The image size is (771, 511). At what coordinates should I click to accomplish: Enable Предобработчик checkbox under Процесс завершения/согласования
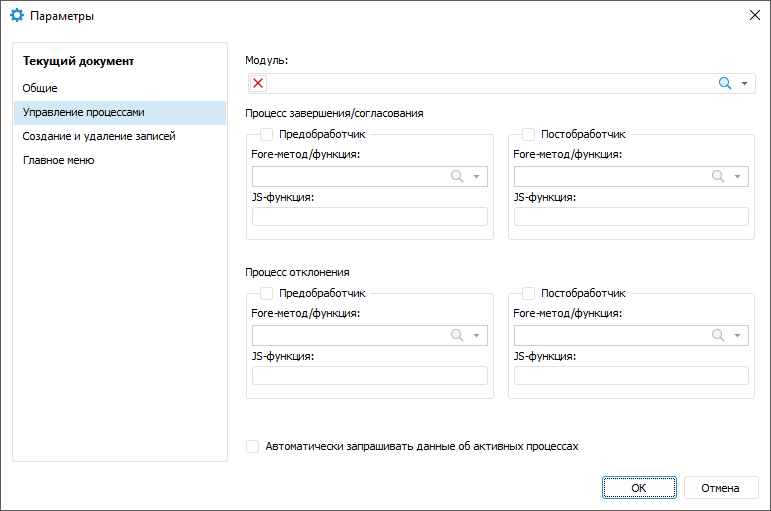(x=267, y=134)
